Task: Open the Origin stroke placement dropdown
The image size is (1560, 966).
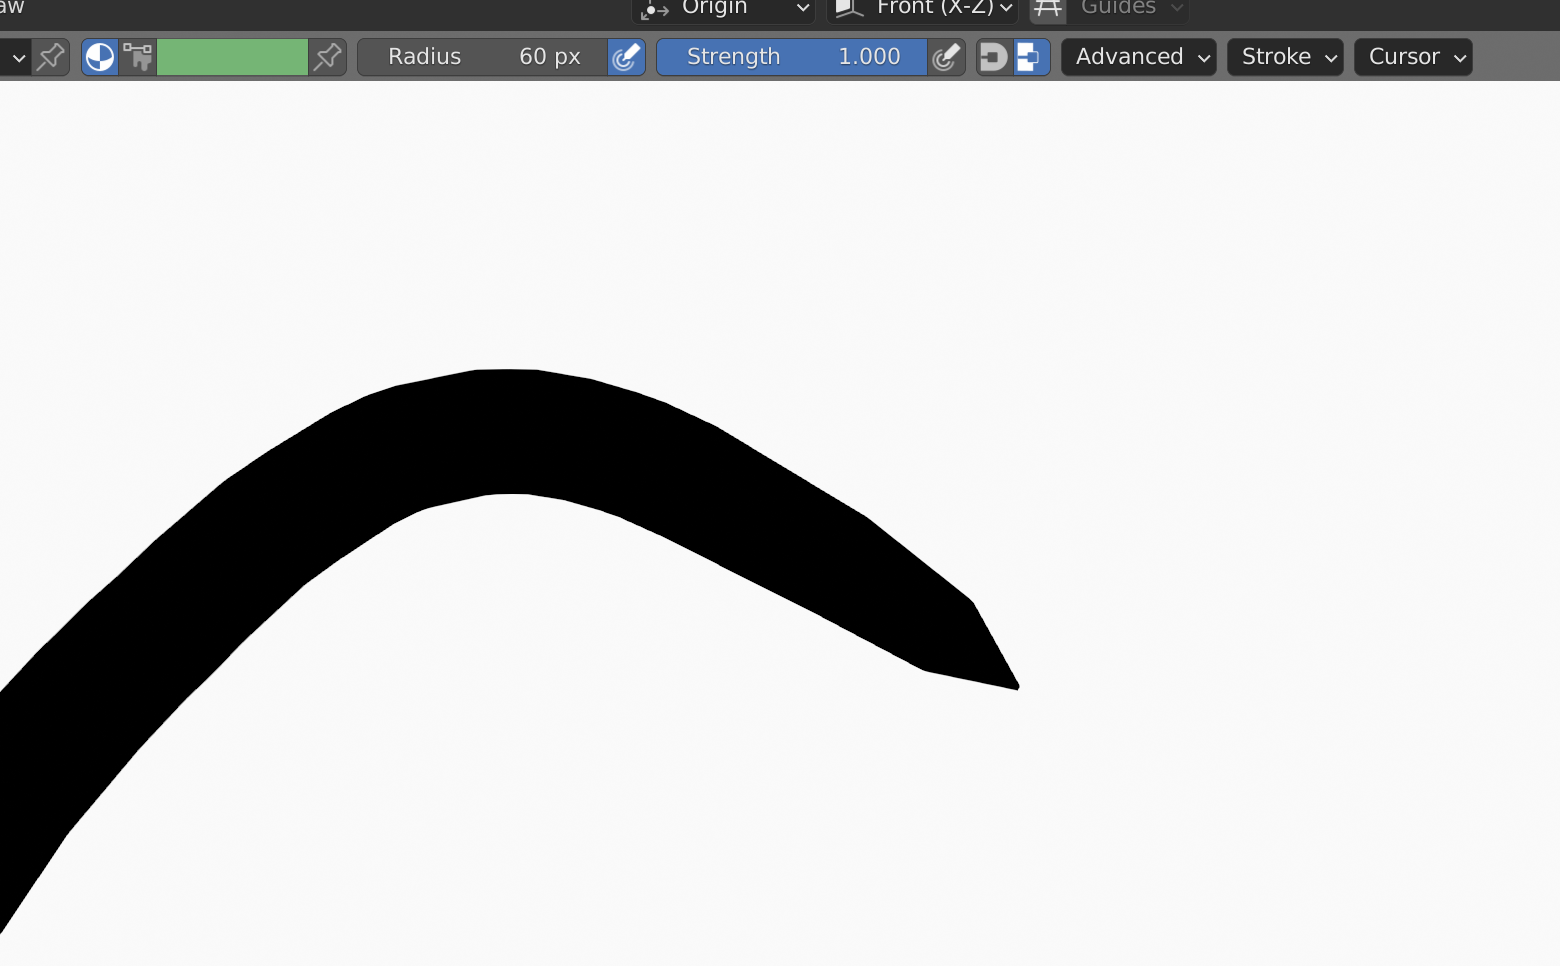Action: tap(724, 9)
